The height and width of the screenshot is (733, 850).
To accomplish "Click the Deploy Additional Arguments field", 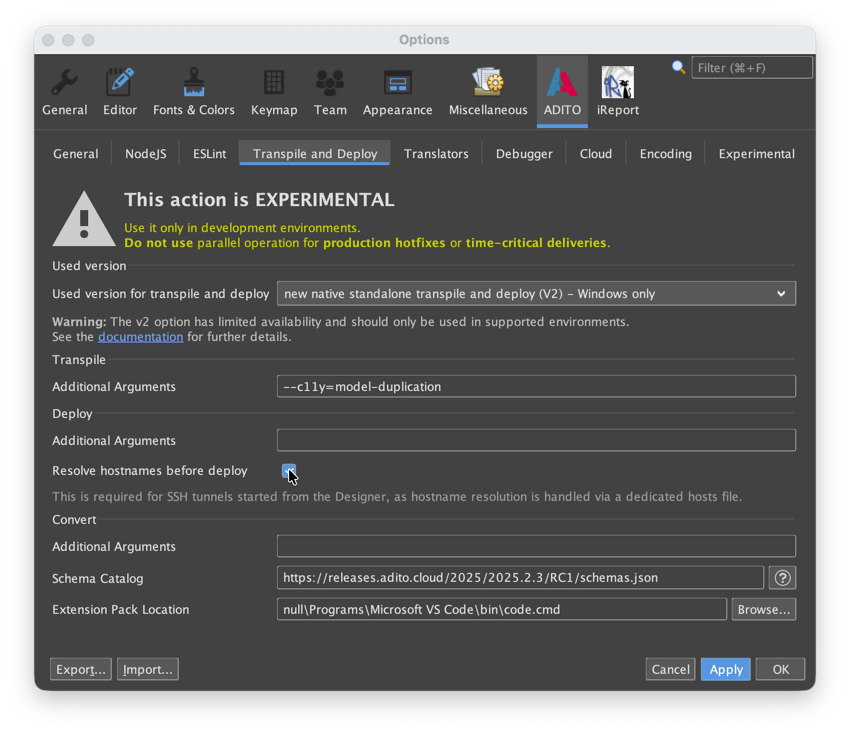I will pyautogui.click(x=535, y=440).
